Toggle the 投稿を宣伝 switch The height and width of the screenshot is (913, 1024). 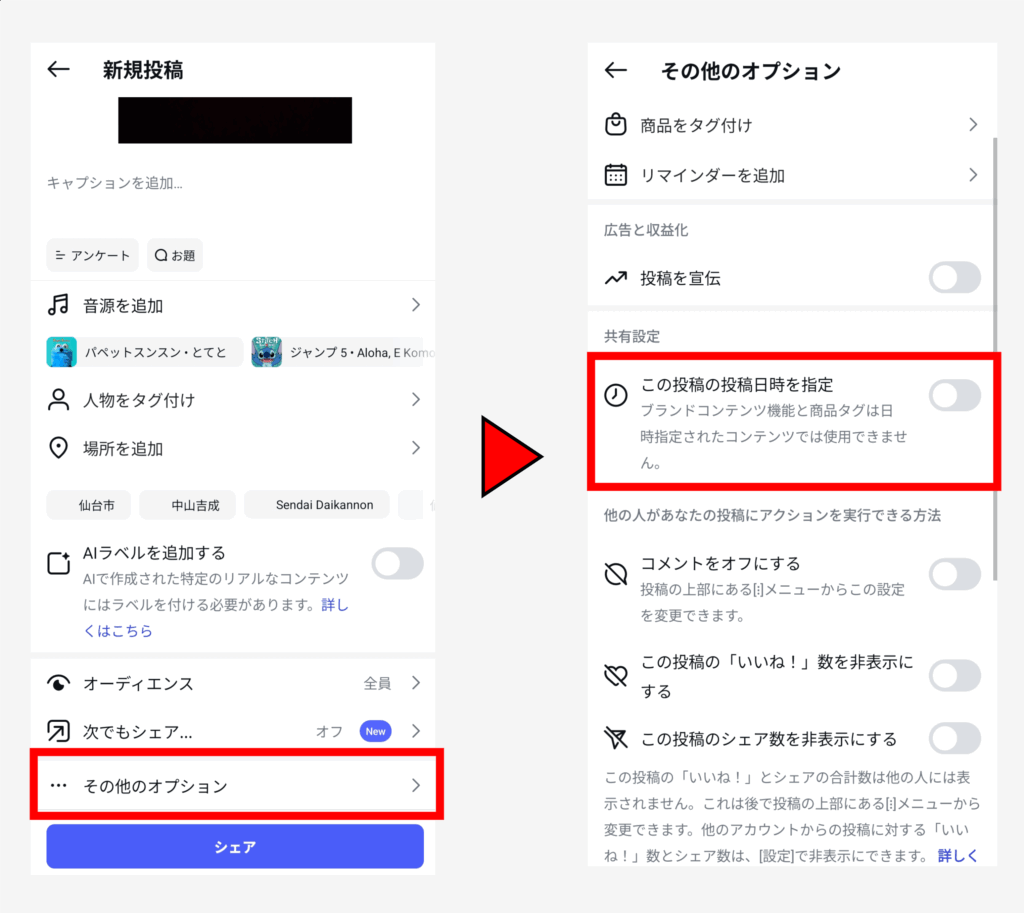[954, 278]
